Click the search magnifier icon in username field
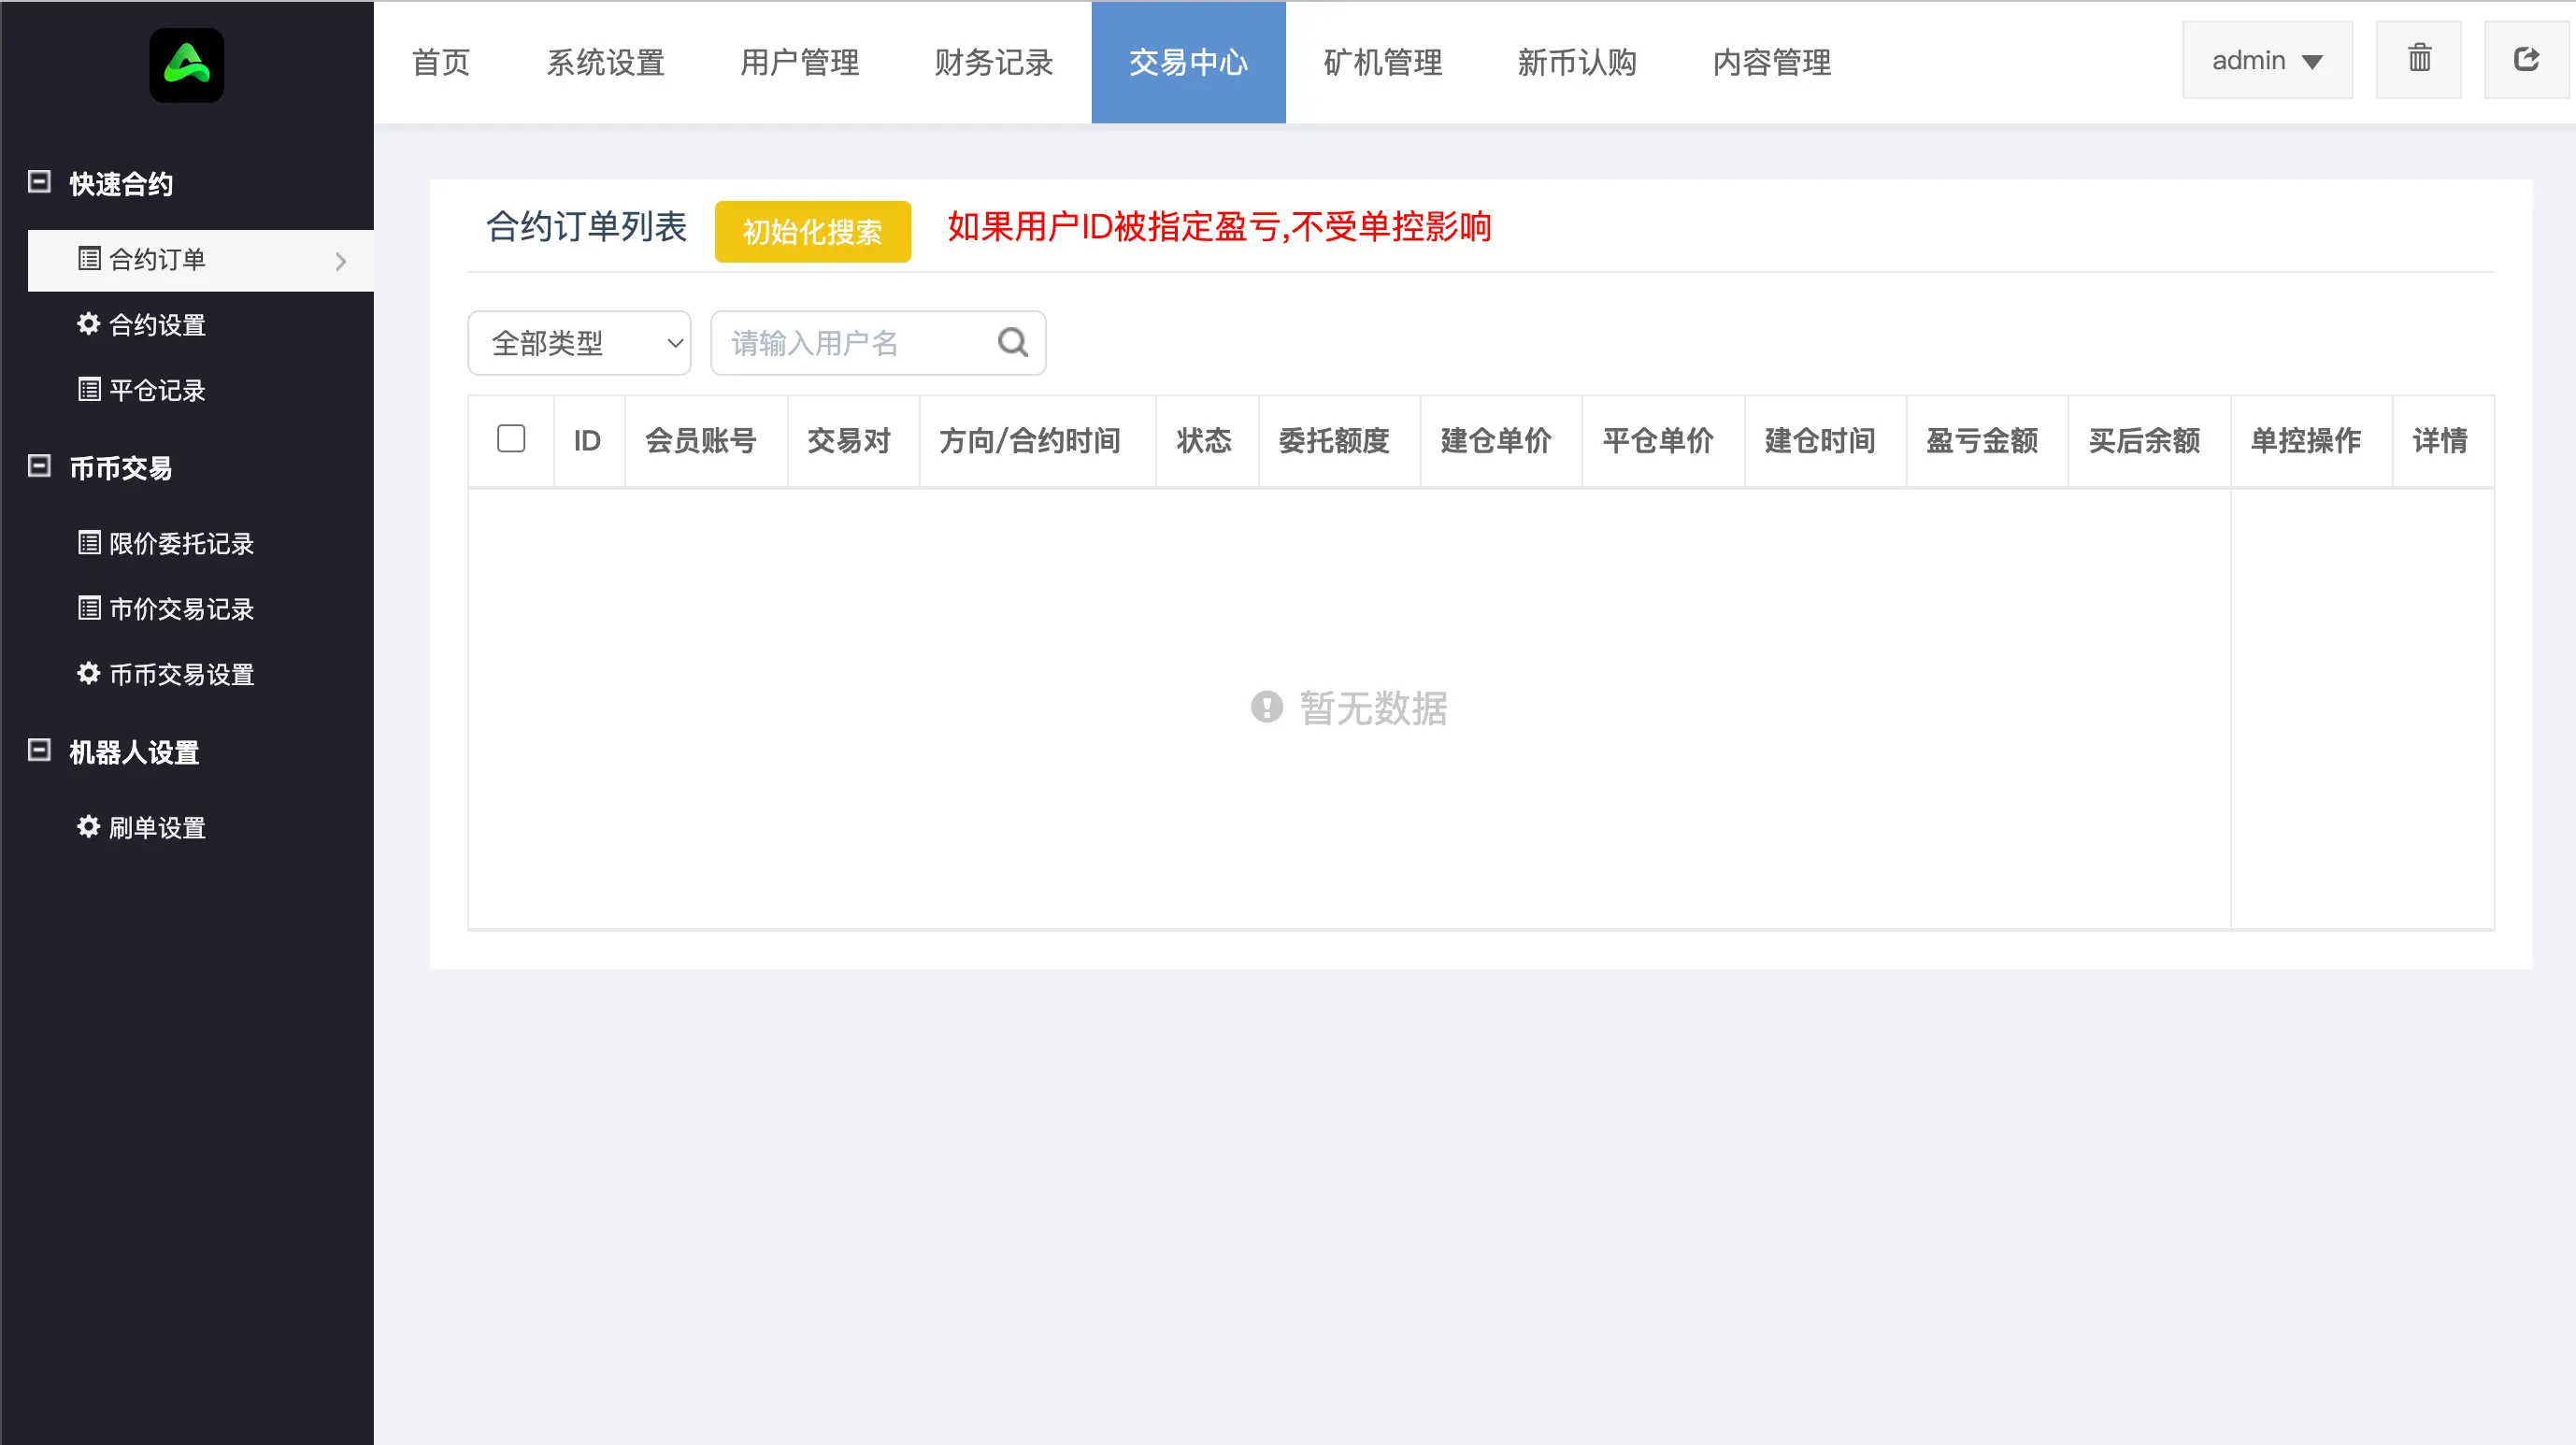This screenshot has height=1445, width=2576. click(x=1013, y=343)
